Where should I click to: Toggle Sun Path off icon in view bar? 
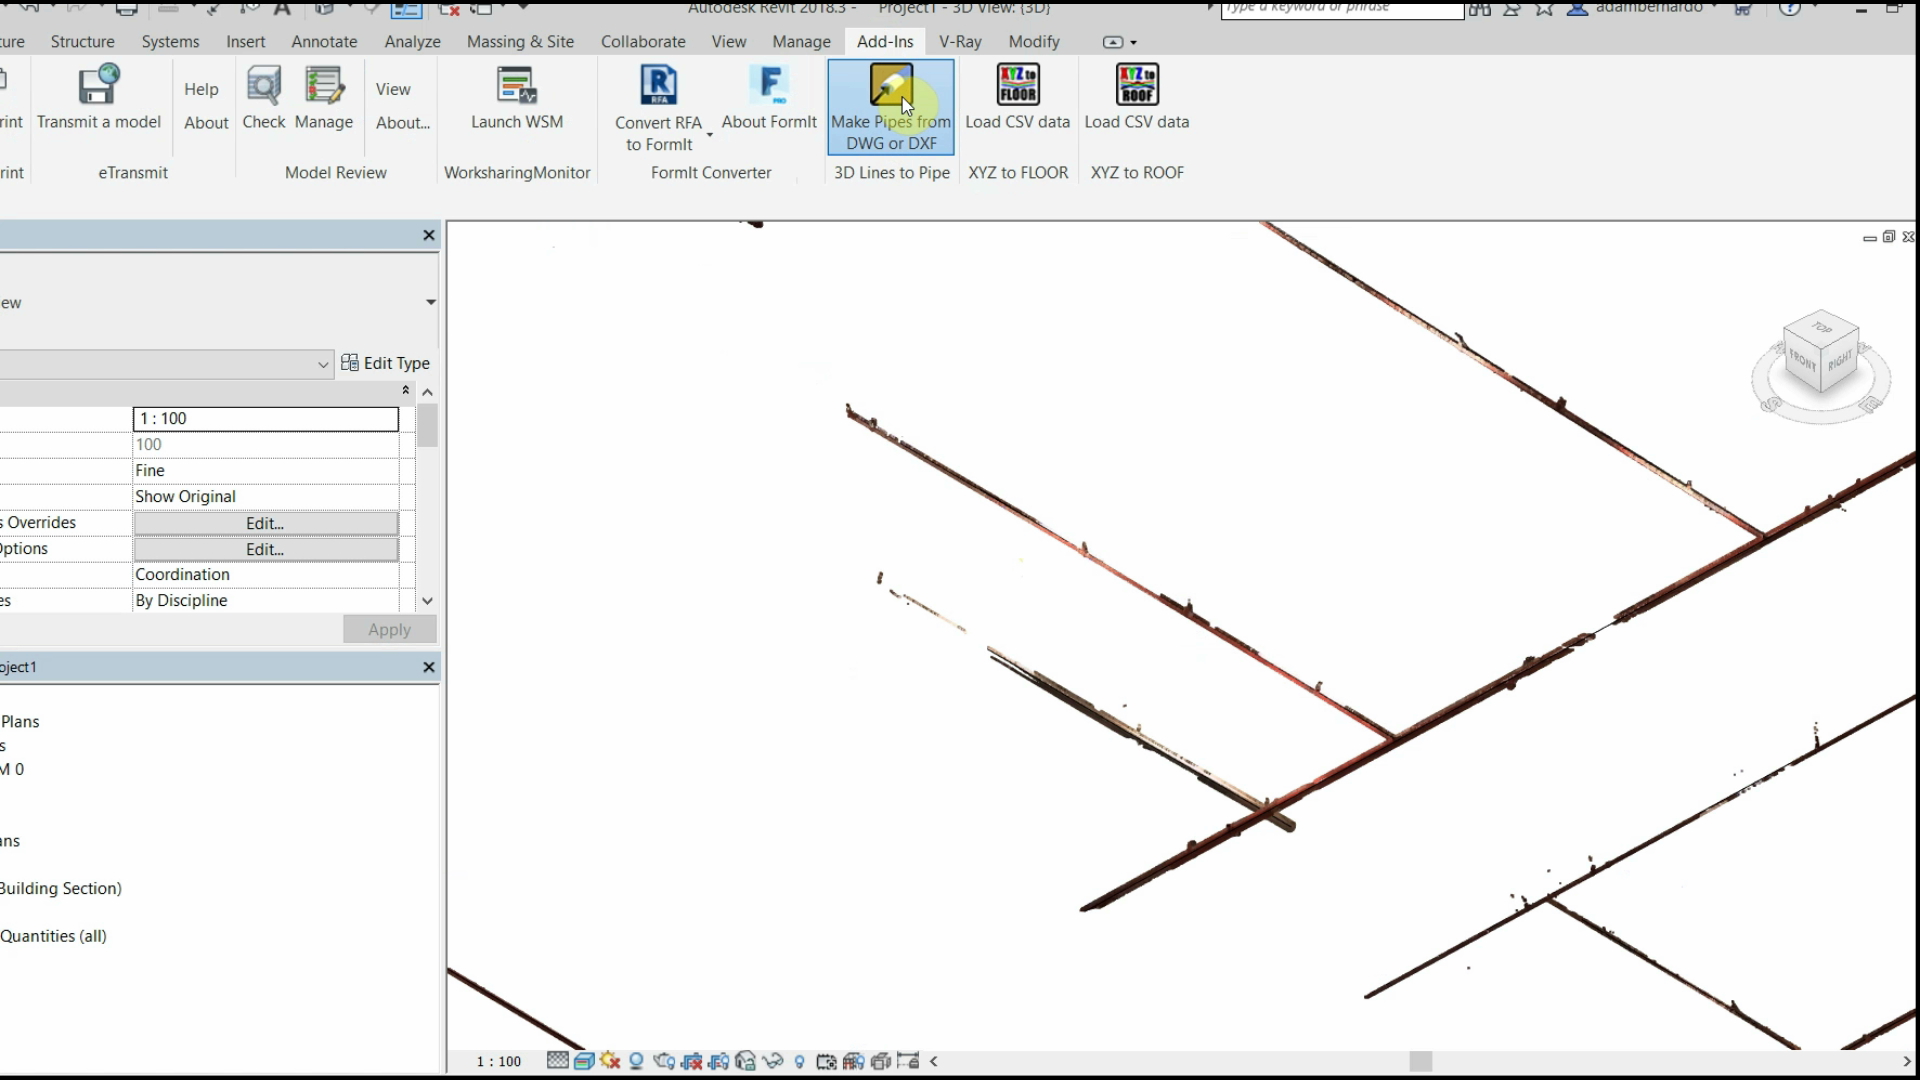pos(610,1061)
